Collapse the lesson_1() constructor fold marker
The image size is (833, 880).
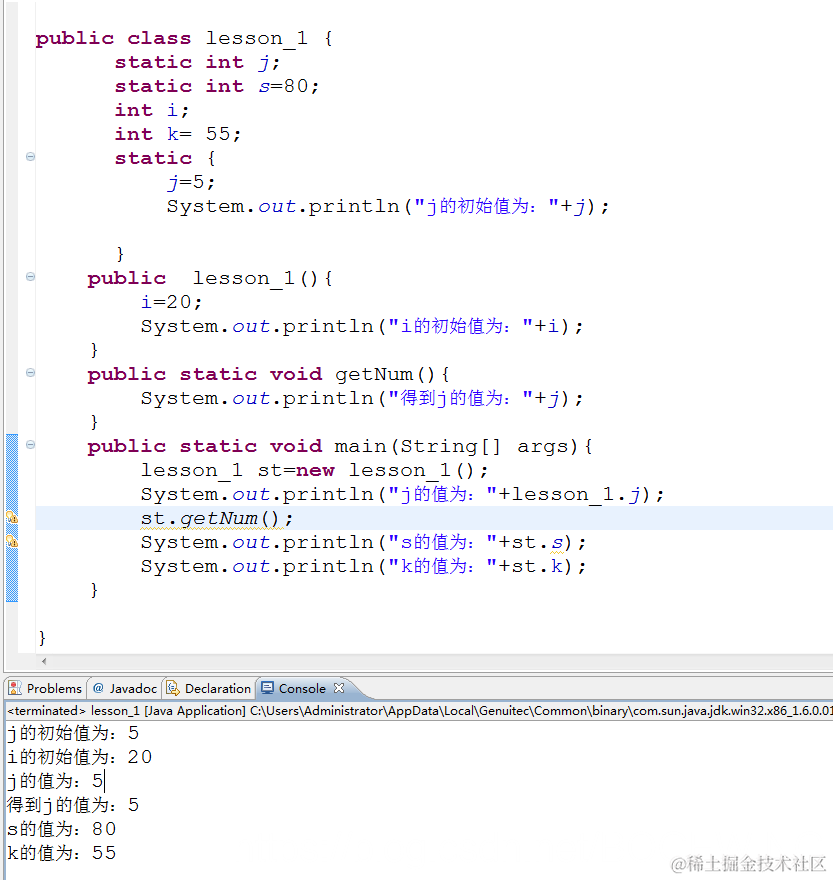click(x=30, y=277)
